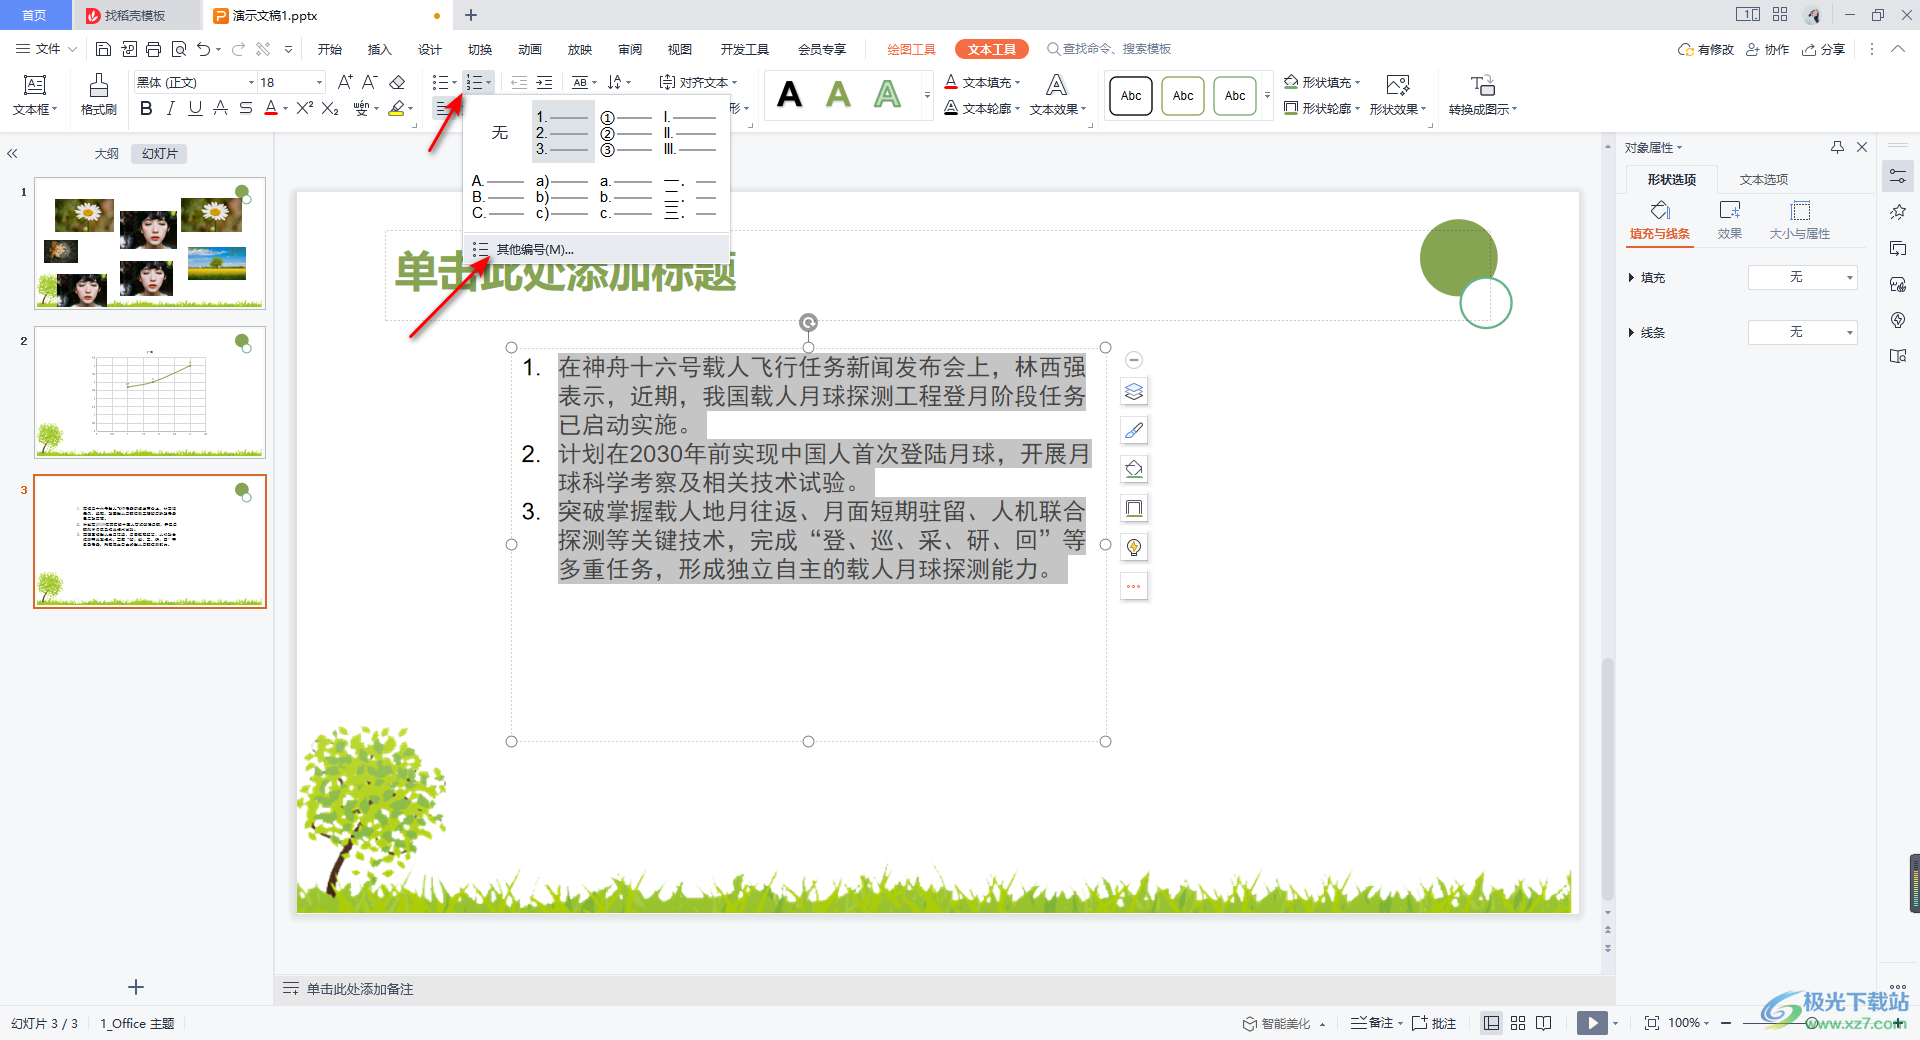Increase font size with A+ icon

tap(345, 82)
